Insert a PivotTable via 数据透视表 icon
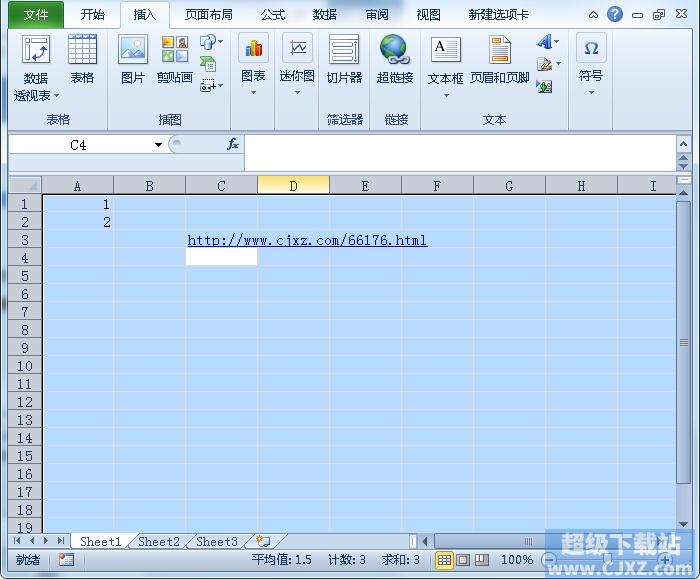This screenshot has height=579, width=700. 36,50
